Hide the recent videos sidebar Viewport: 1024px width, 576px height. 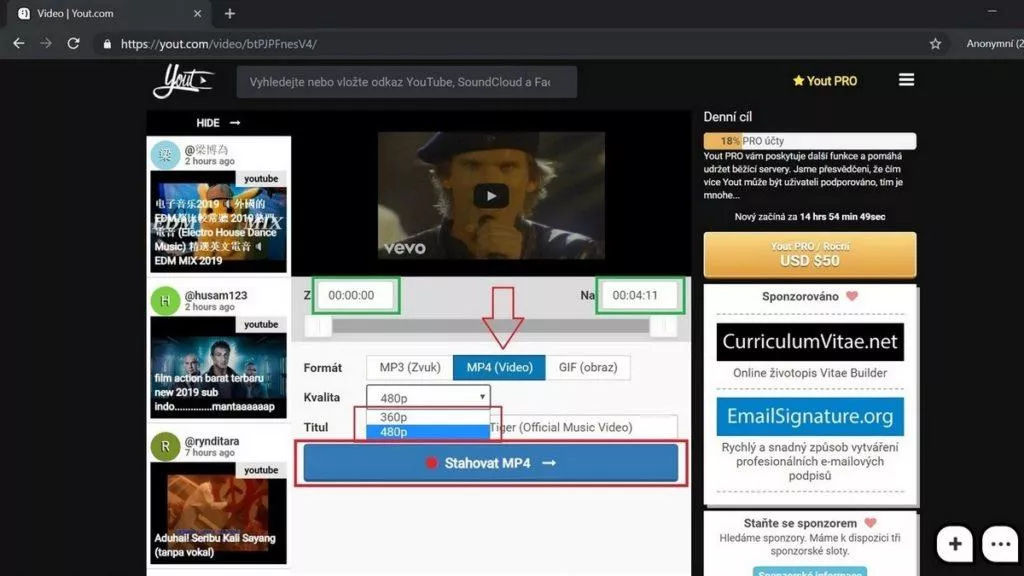(218, 123)
